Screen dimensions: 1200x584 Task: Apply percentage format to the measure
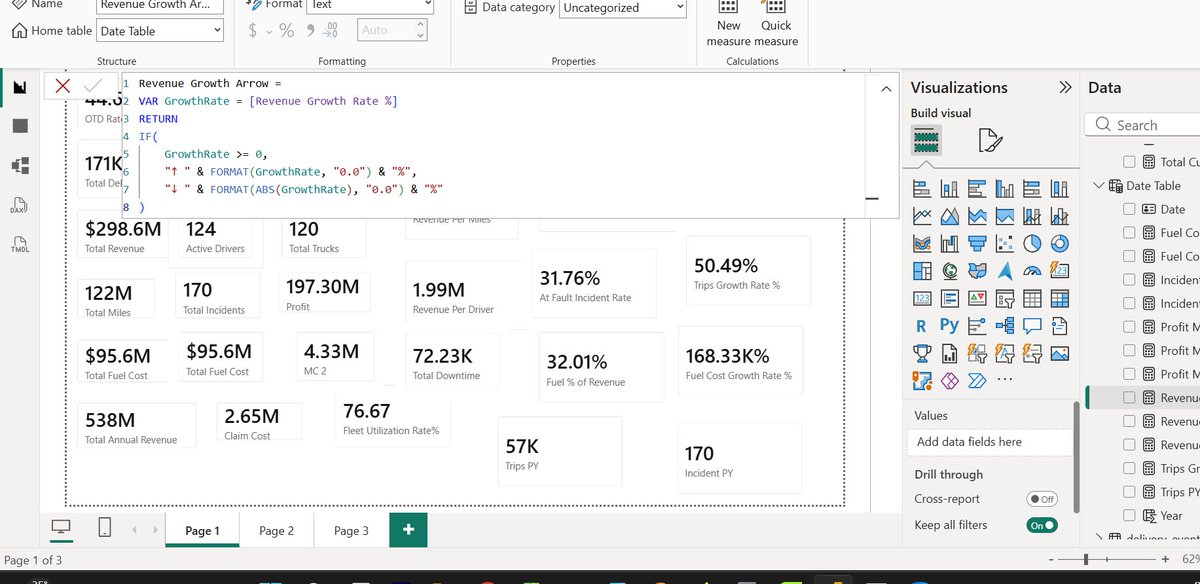pos(286,30)
